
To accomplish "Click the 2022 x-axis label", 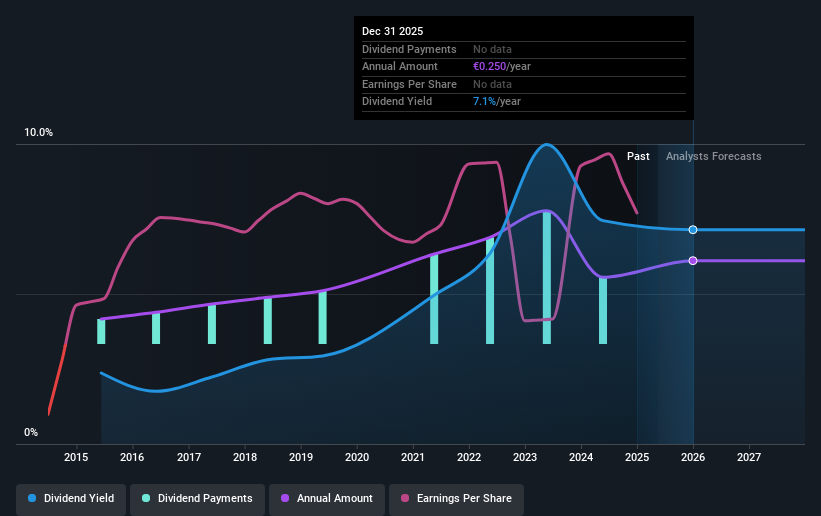I will 469,457.
